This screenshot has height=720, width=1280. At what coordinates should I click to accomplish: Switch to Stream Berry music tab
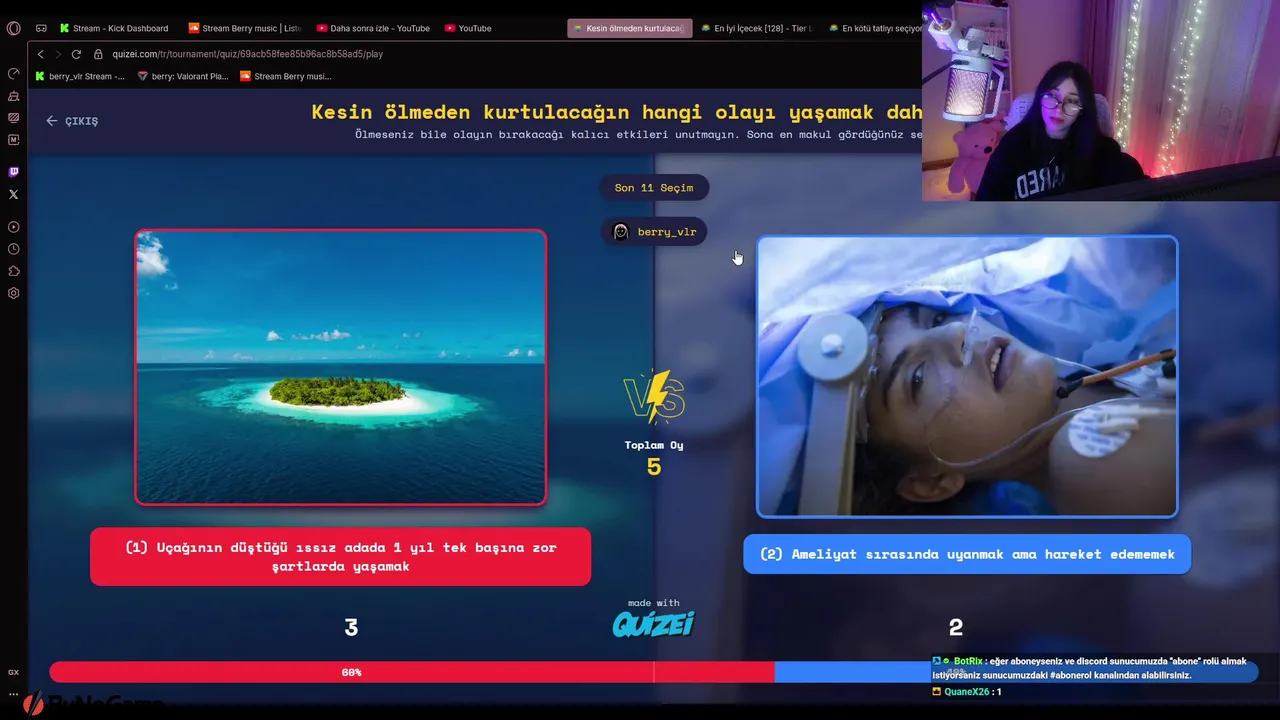[245, 28]
